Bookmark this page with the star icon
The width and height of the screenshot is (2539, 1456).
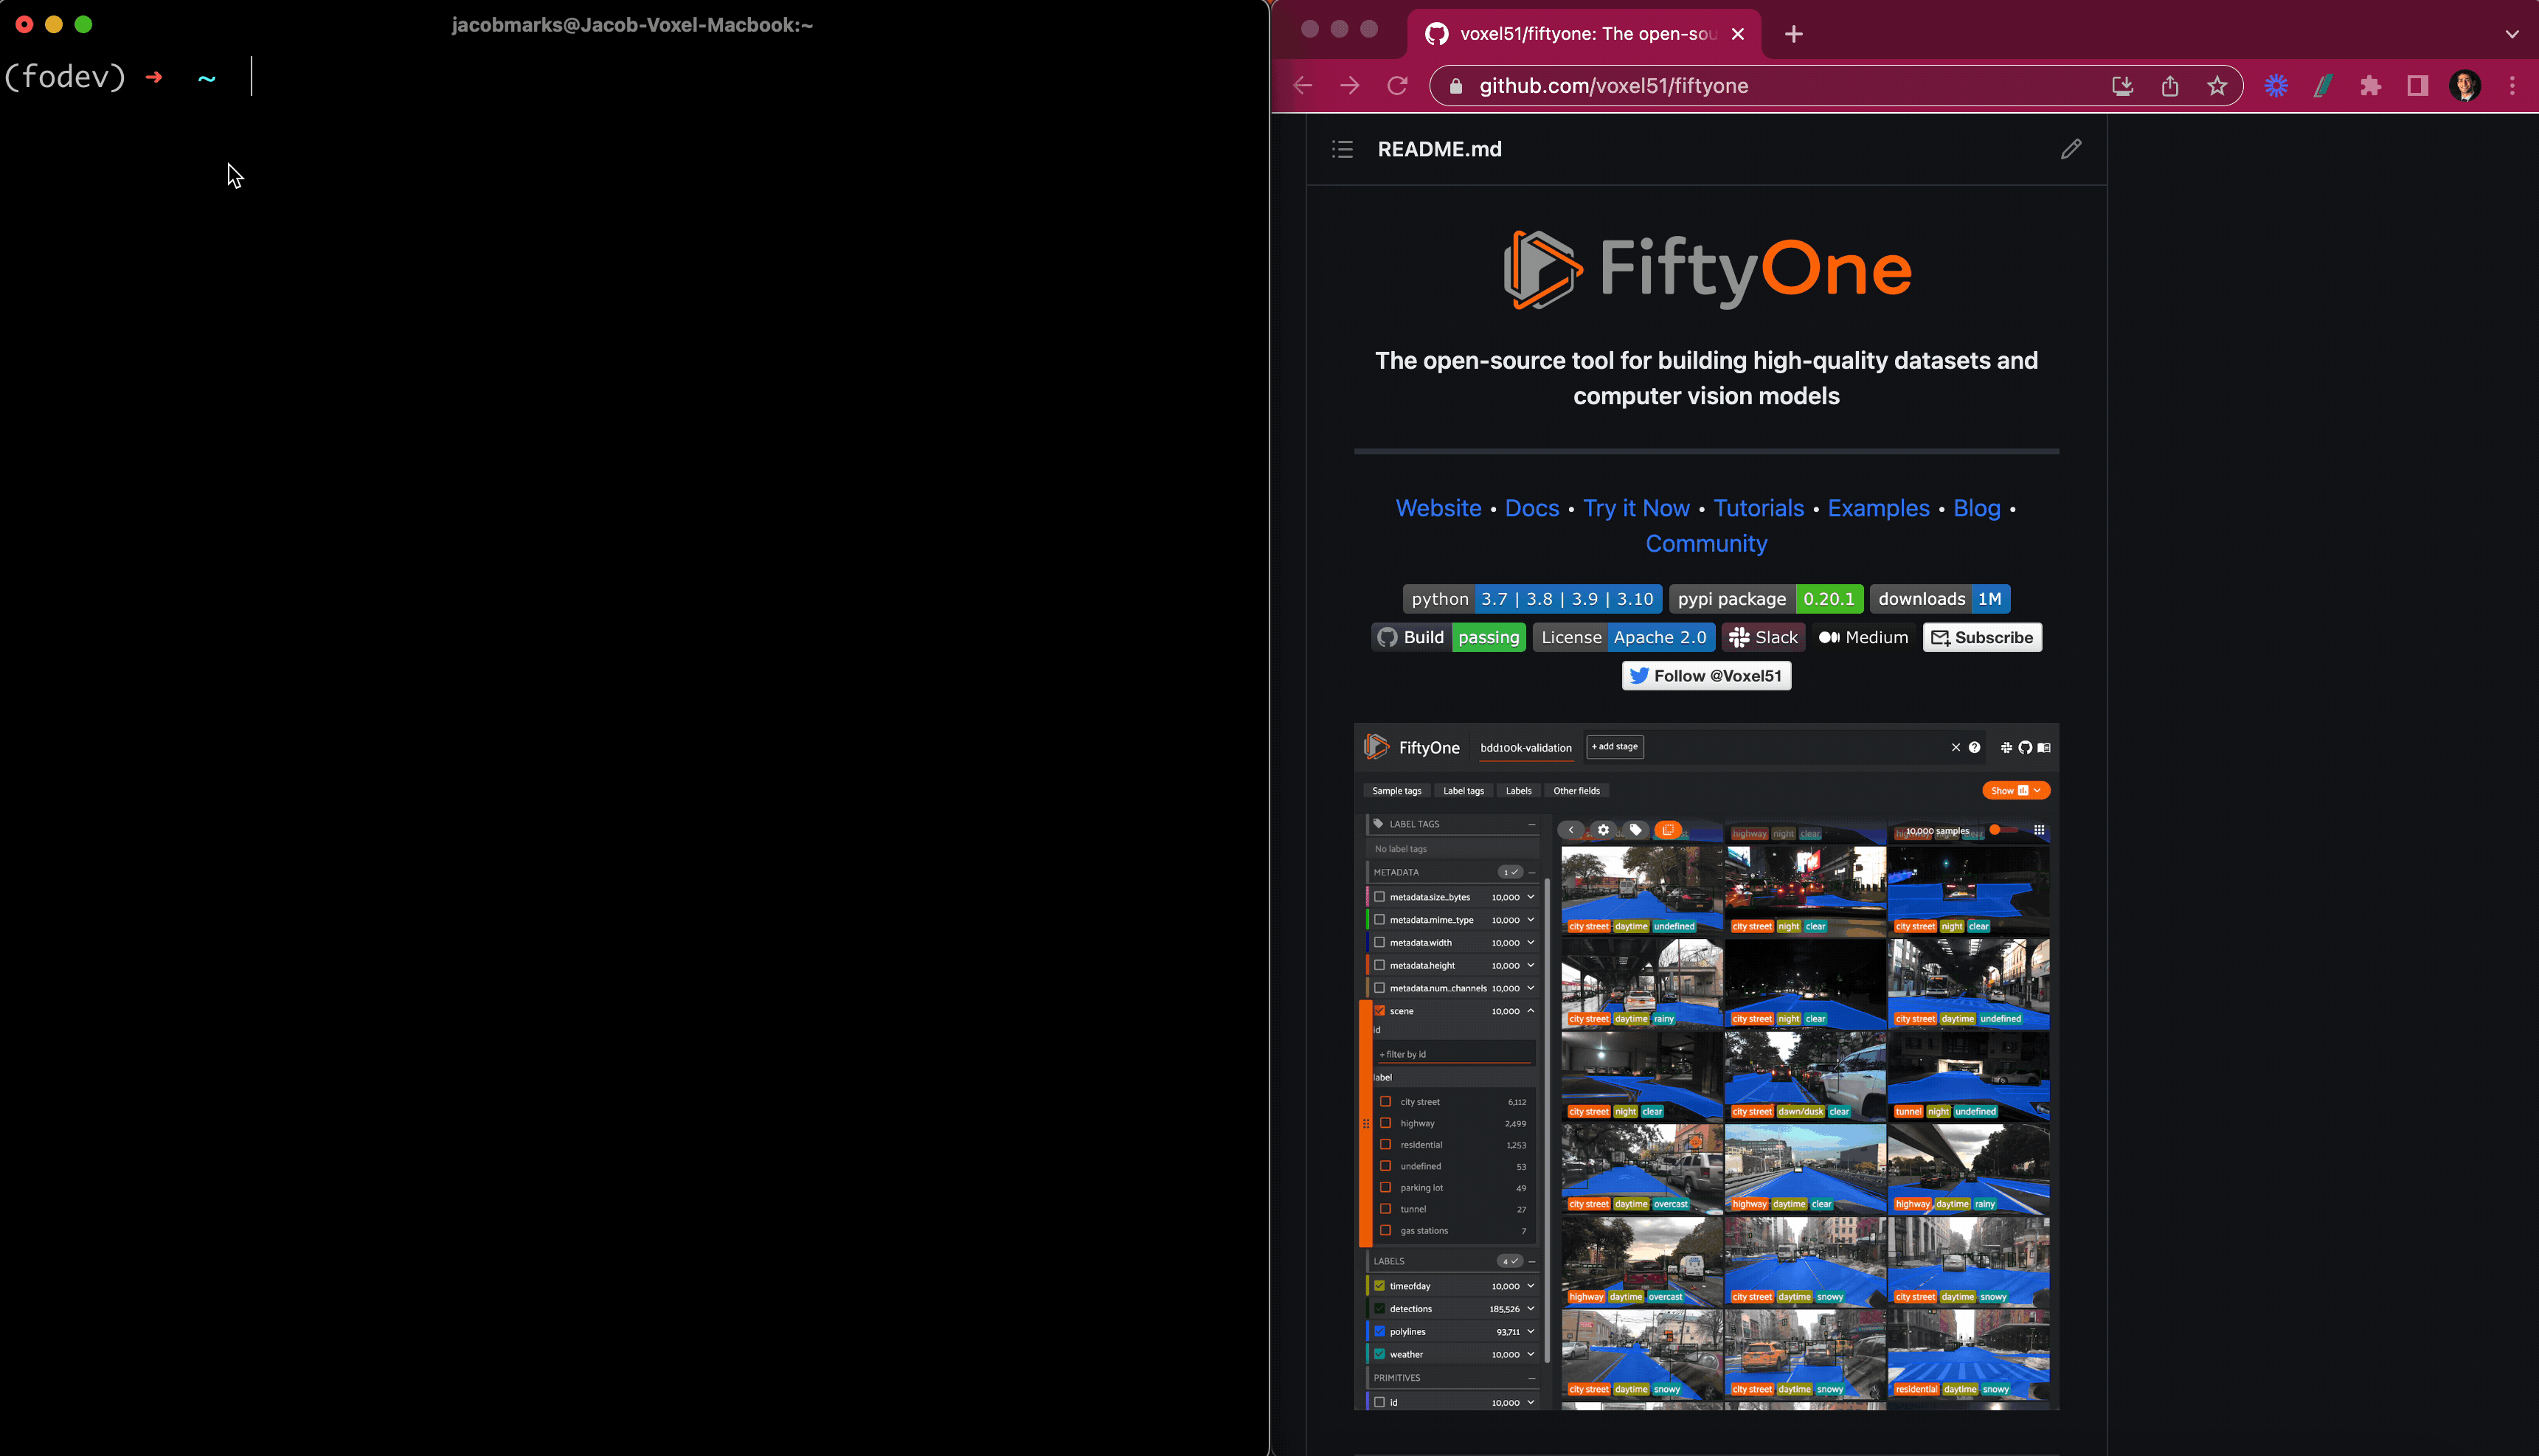(2217, 86)
